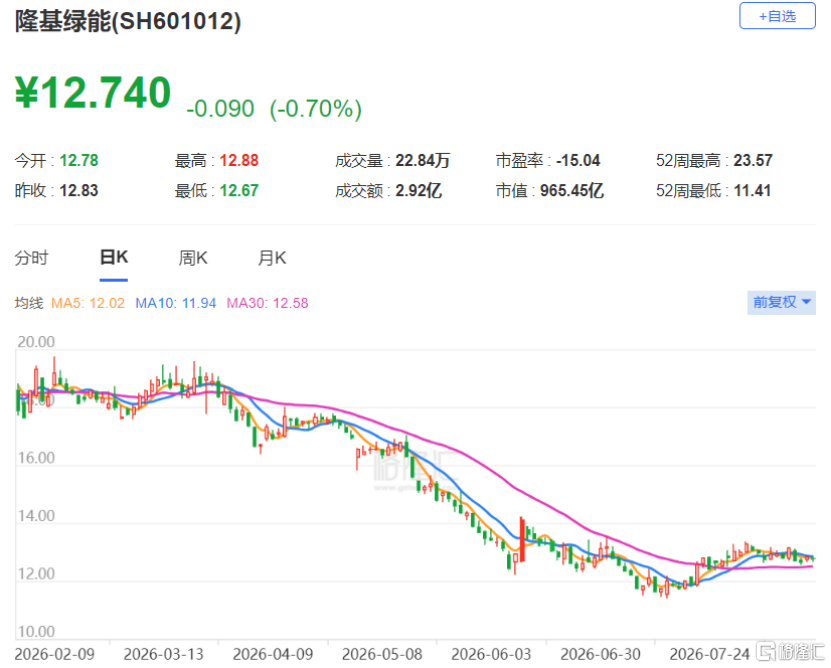
Task: Click the 昨收 value 12.83
Action: click(79, 190)
